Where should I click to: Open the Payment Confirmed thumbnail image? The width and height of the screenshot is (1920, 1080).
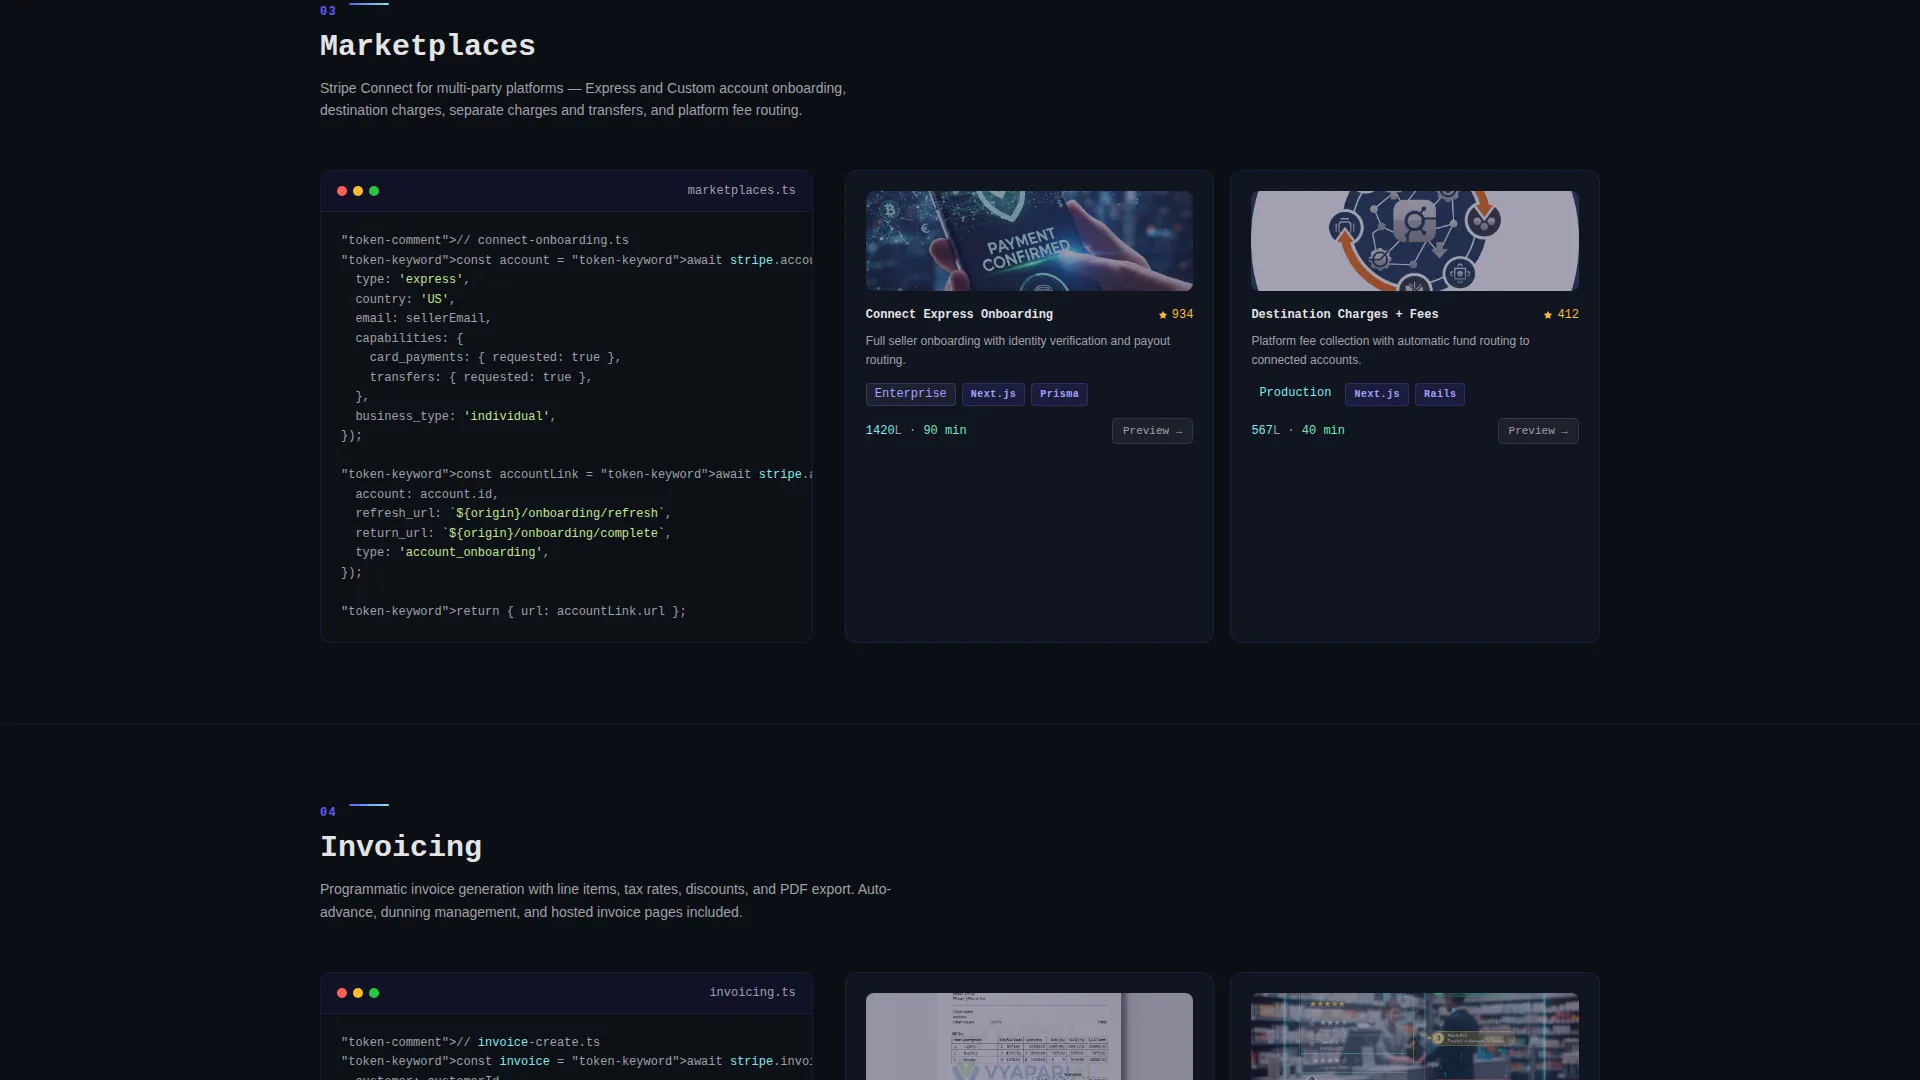(1029, 241)
